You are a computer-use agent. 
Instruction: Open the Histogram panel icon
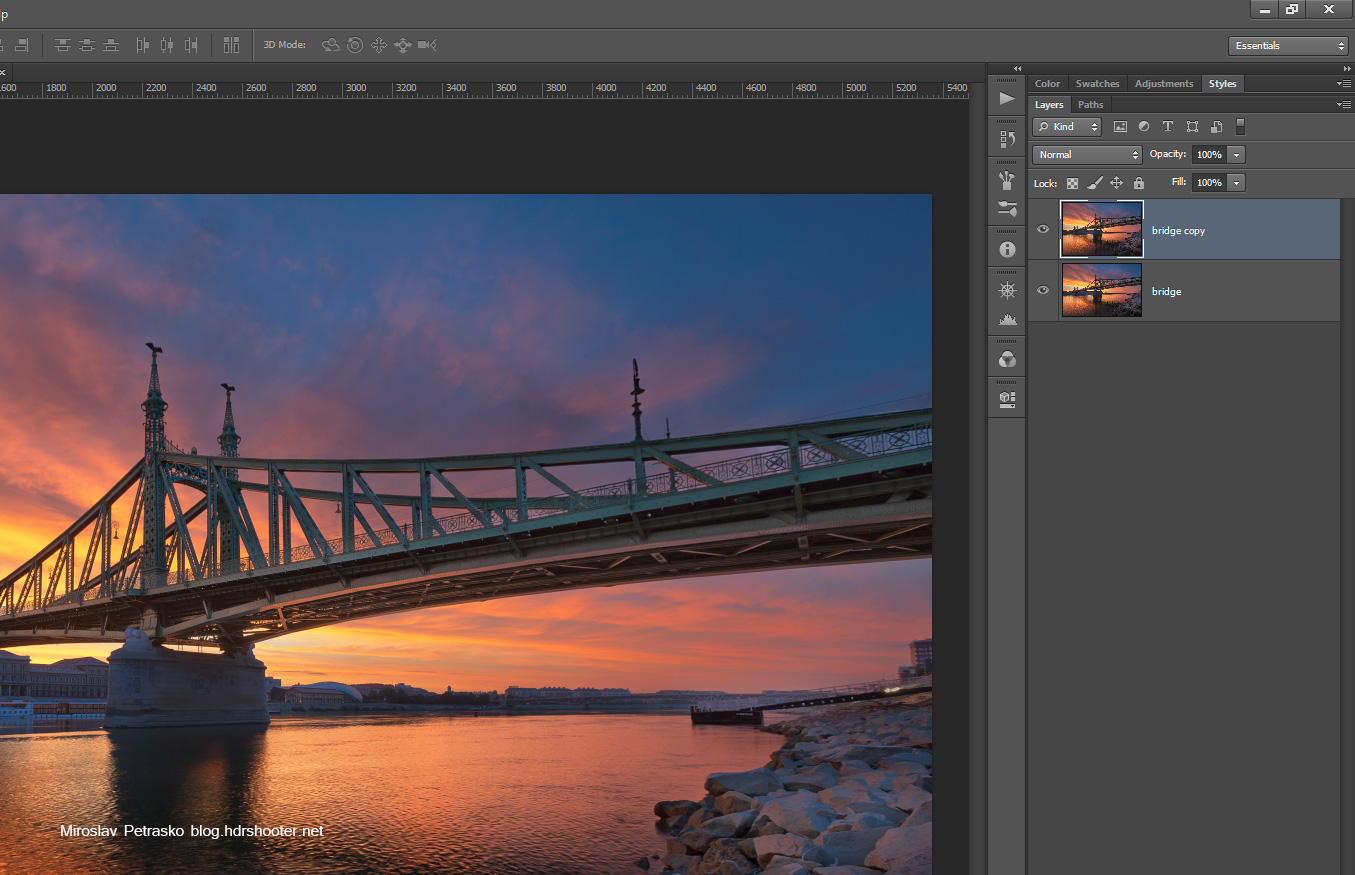(1007, 319)
